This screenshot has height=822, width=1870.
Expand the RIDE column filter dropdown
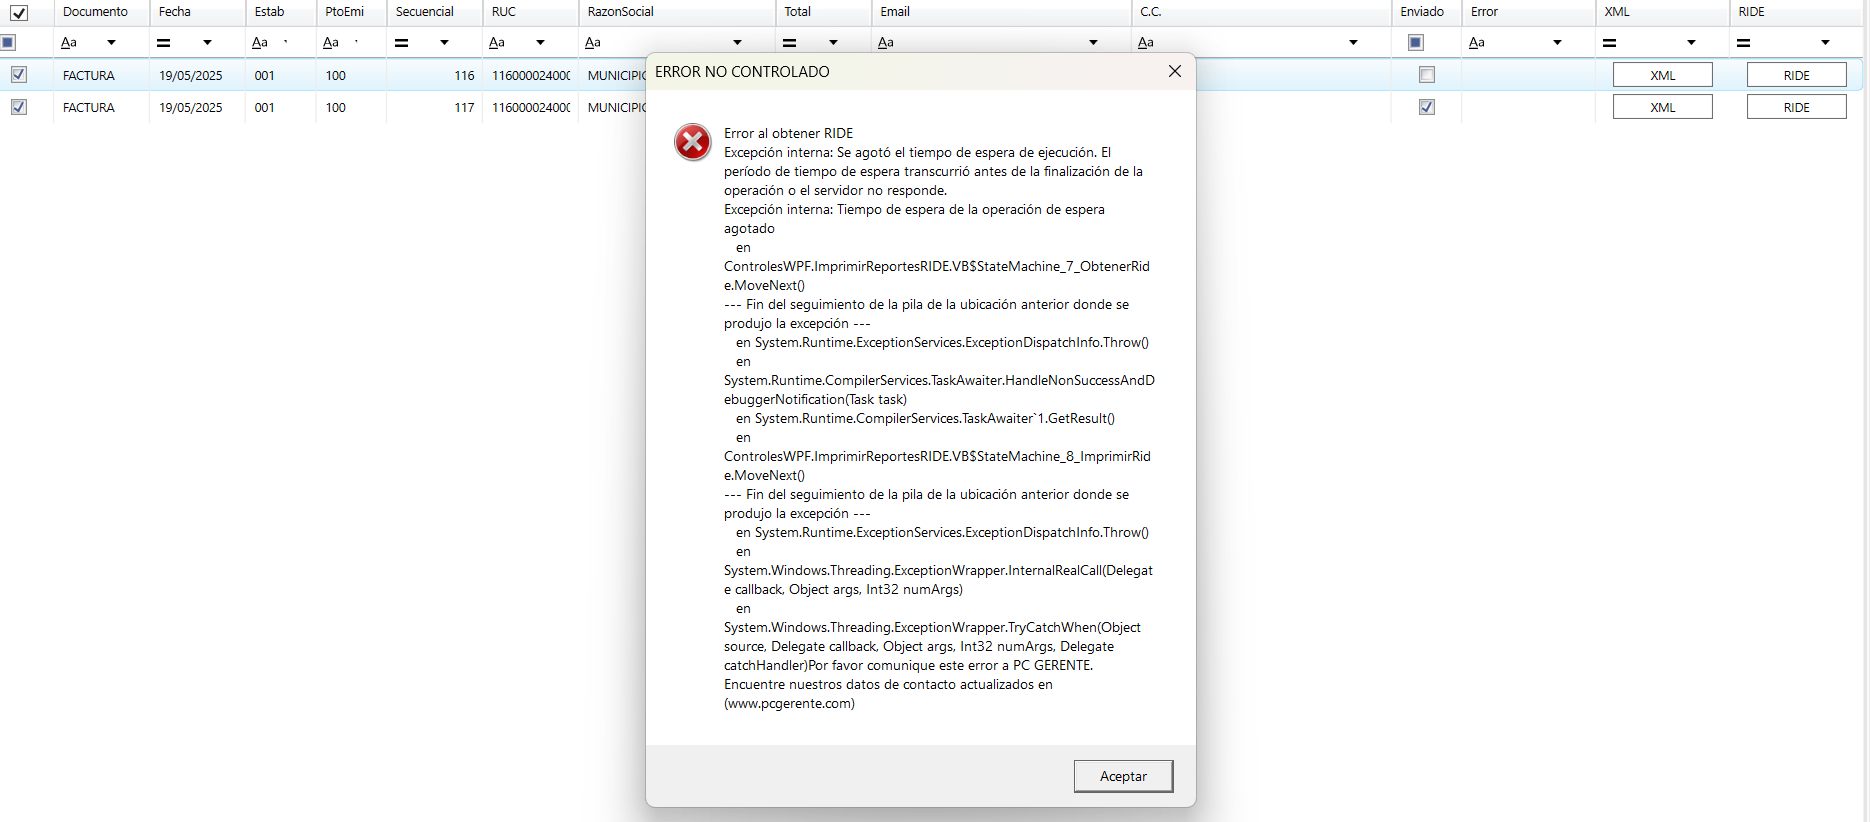[x=1825, y=42]
